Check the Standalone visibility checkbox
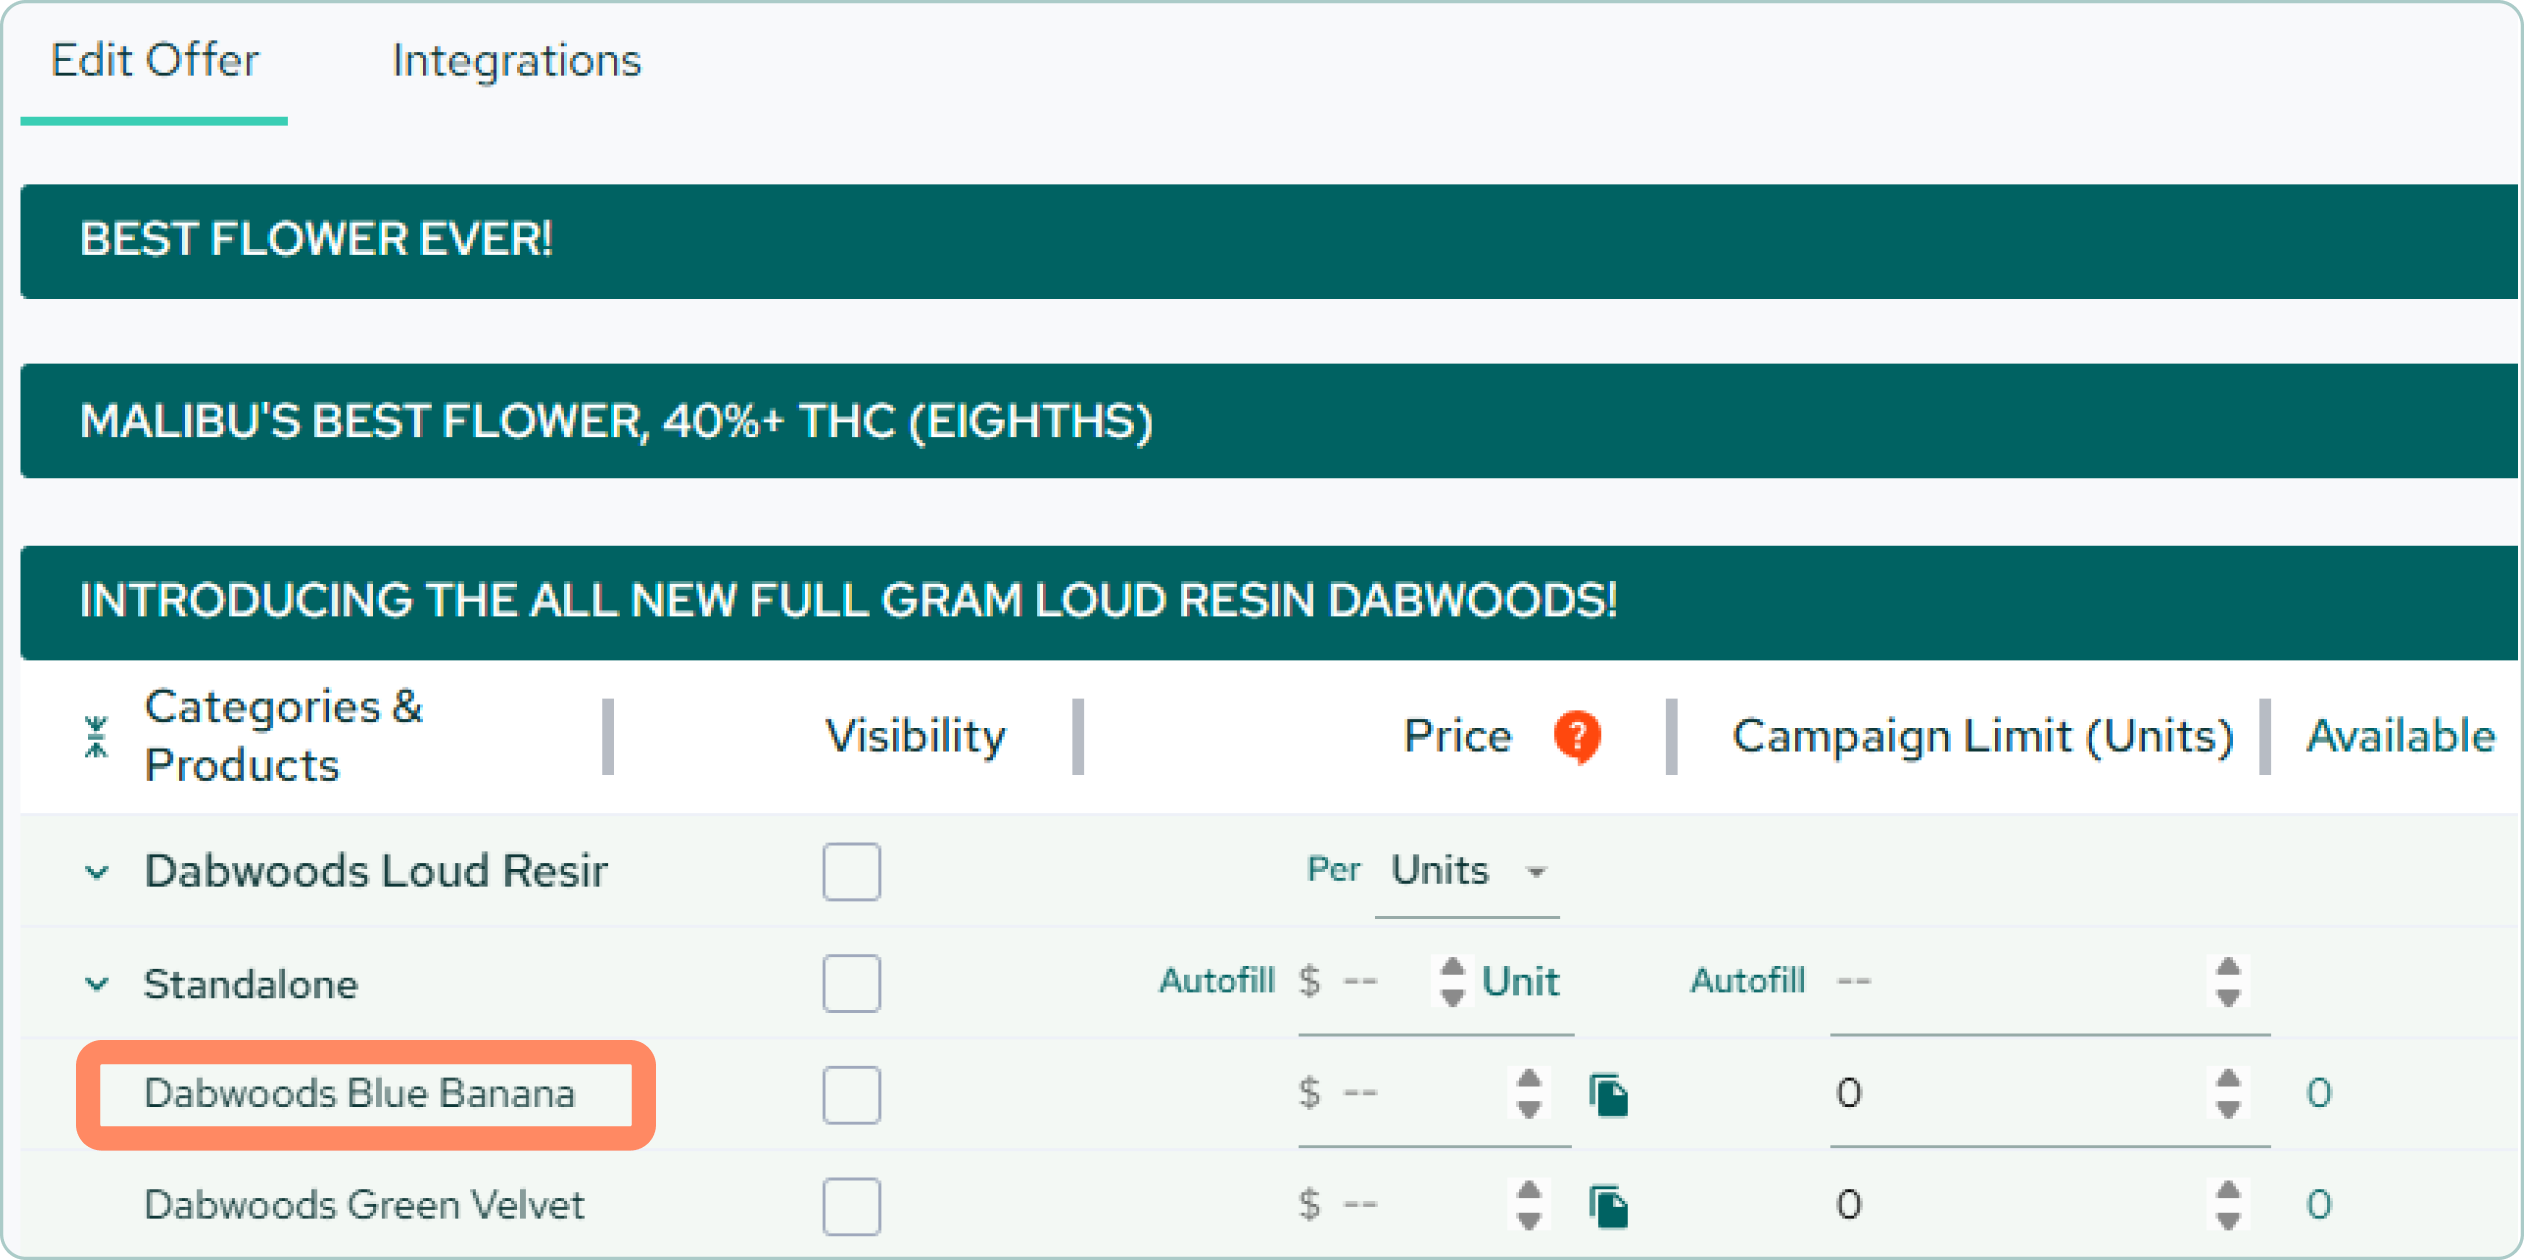2524x1260 pixels. [852, 984]
